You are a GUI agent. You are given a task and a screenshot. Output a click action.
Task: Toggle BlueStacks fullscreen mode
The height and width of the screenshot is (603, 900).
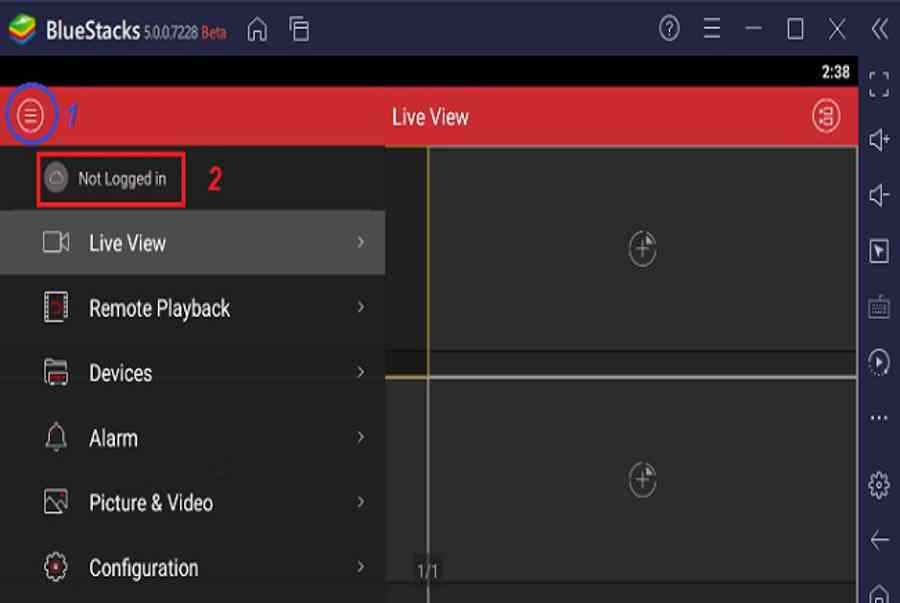(x=879, y=84)
